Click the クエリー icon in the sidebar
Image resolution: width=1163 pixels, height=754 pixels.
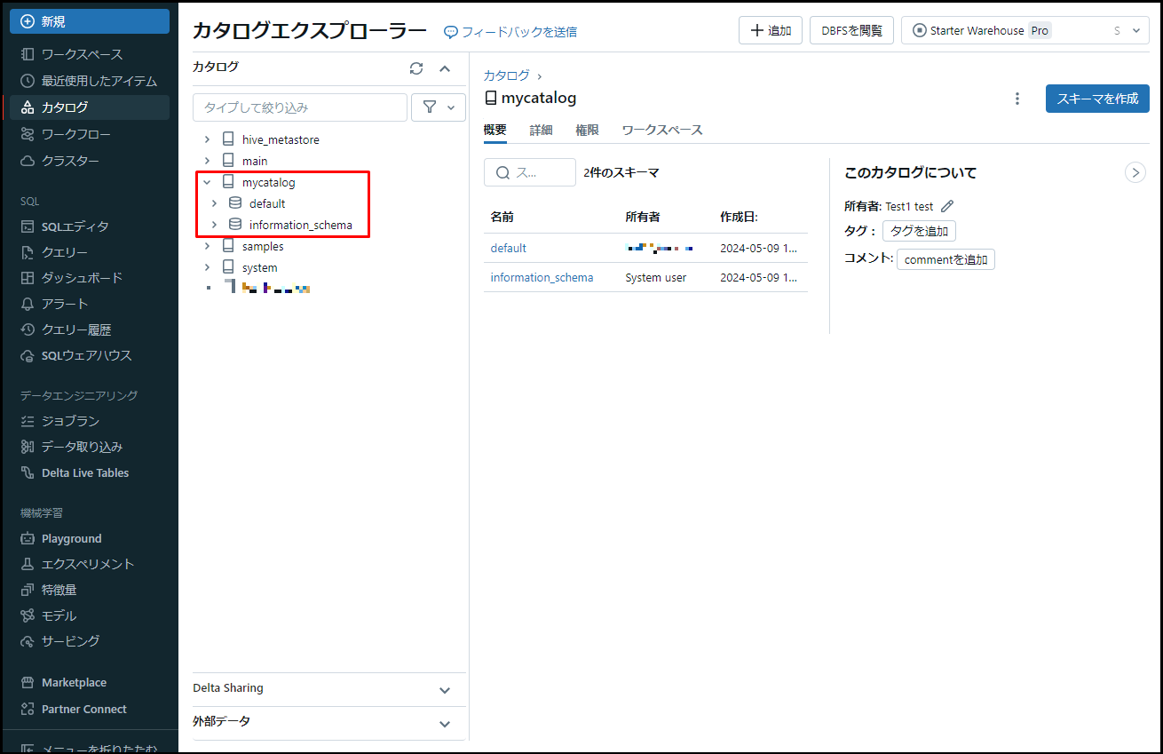coord(27,253)
